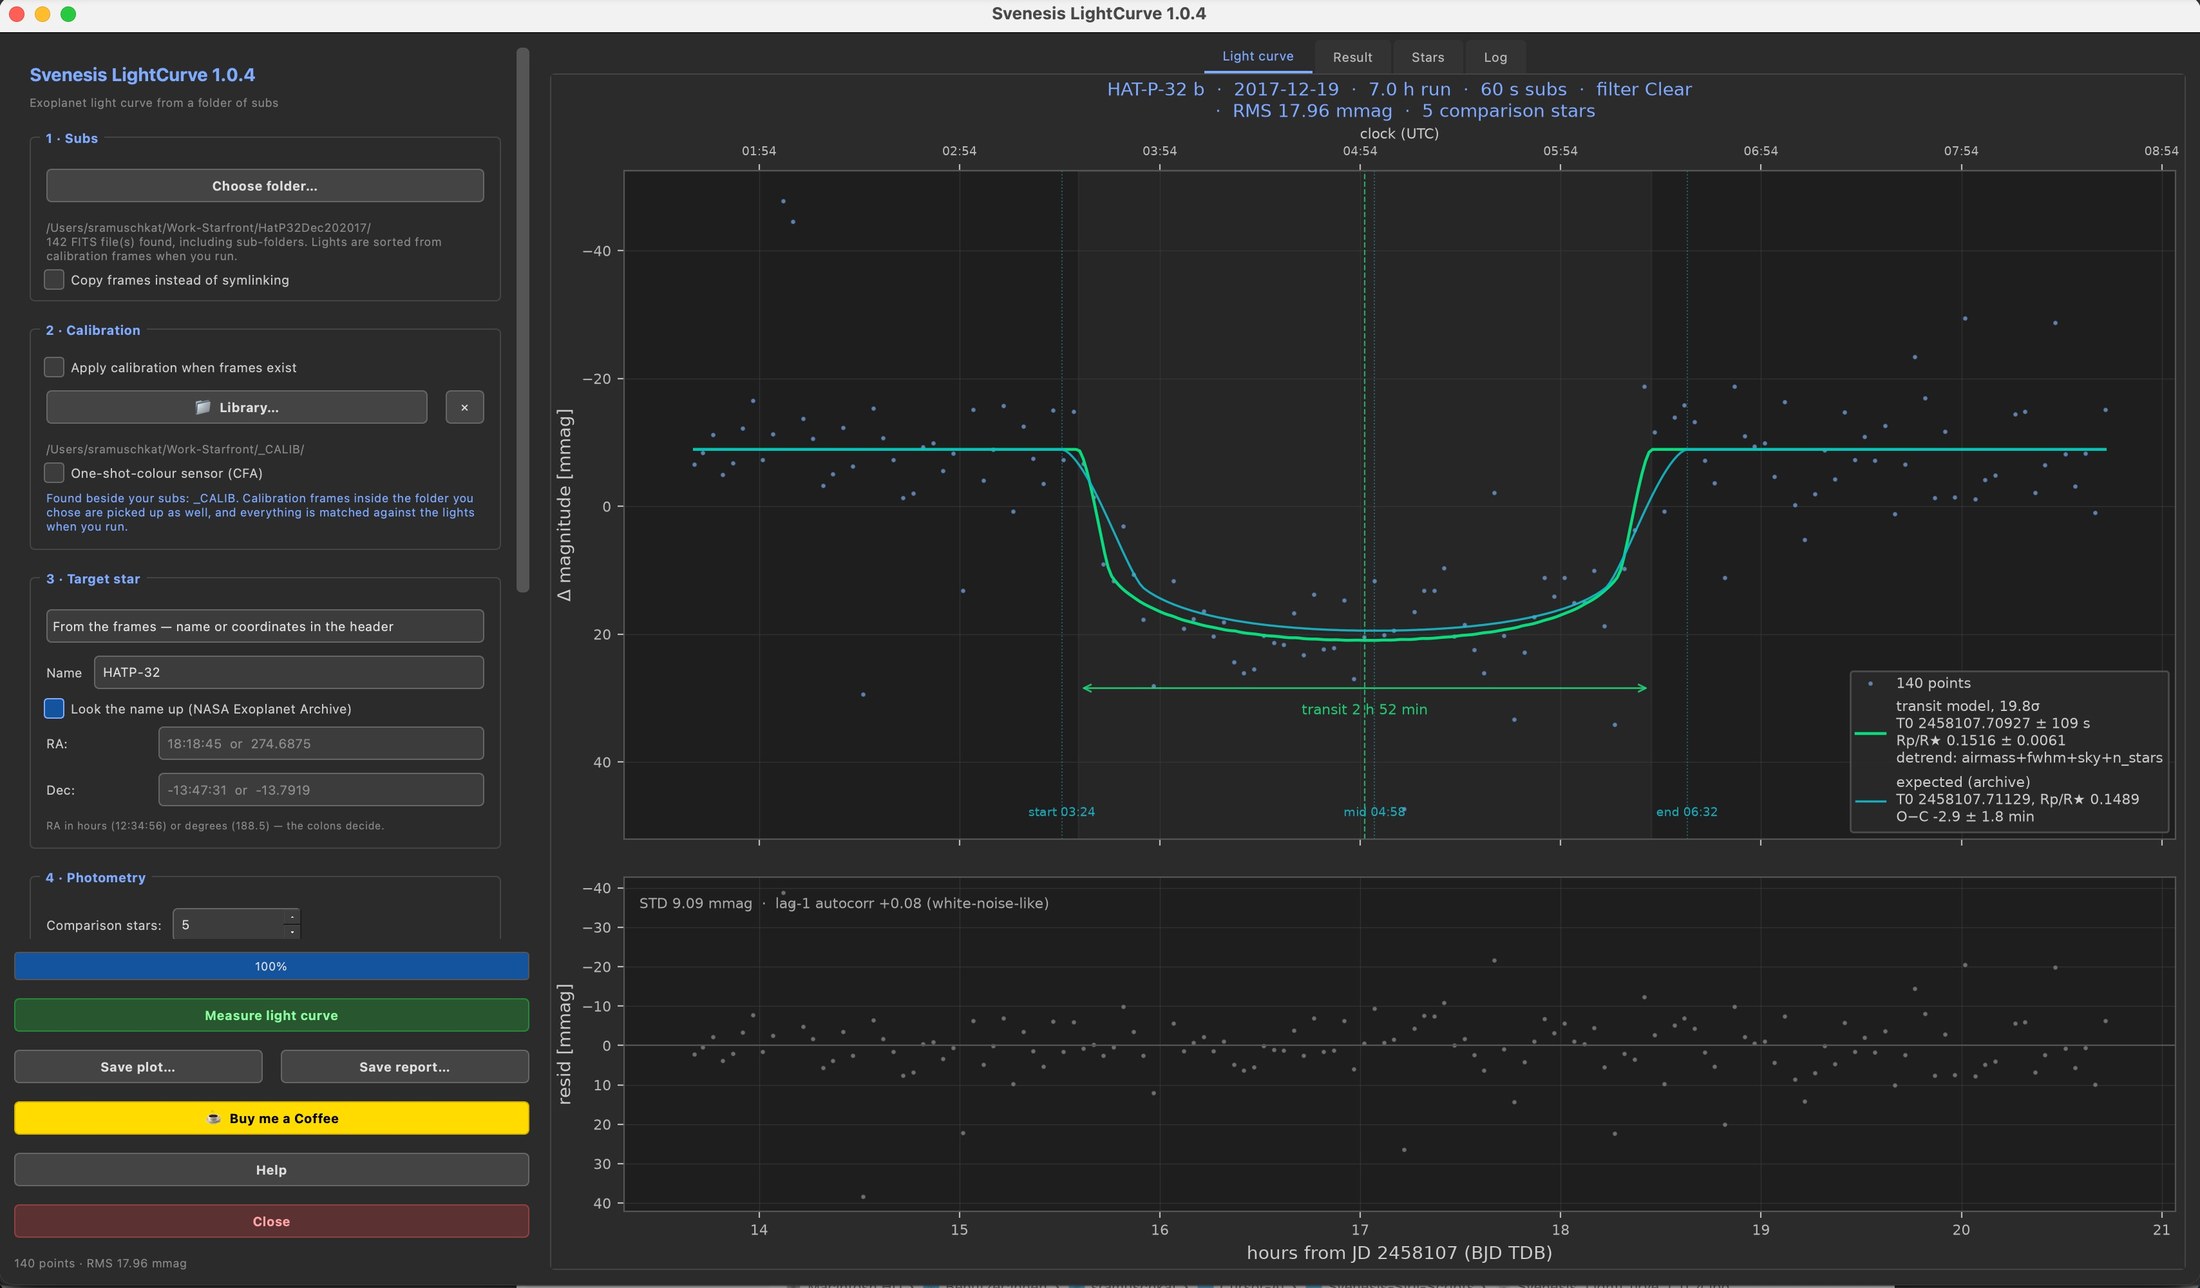Clear the calibration library with the × button

coord(464,407)
